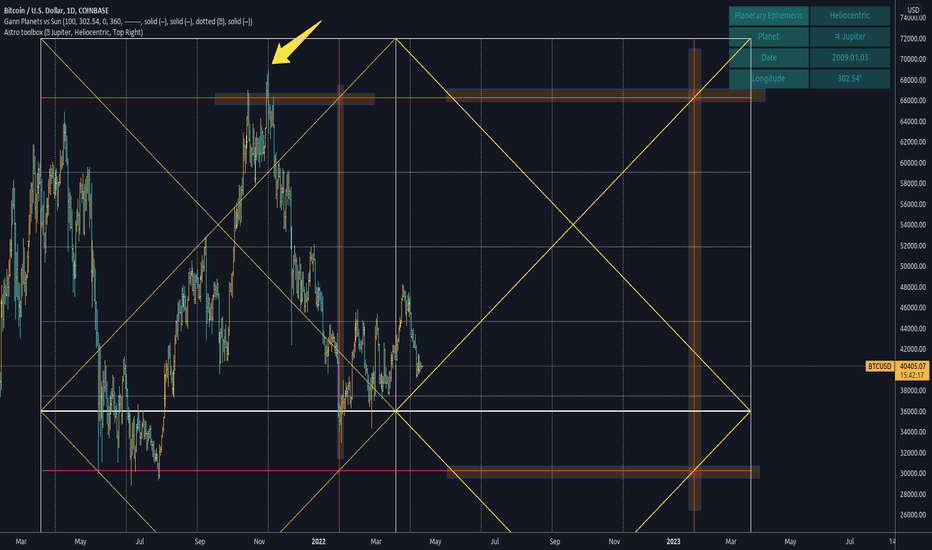The height and width of the screenshot is (550, 932).
Task: Select the Gann Planets vs Sun indicator legend
Action: [x=128, y=21]
